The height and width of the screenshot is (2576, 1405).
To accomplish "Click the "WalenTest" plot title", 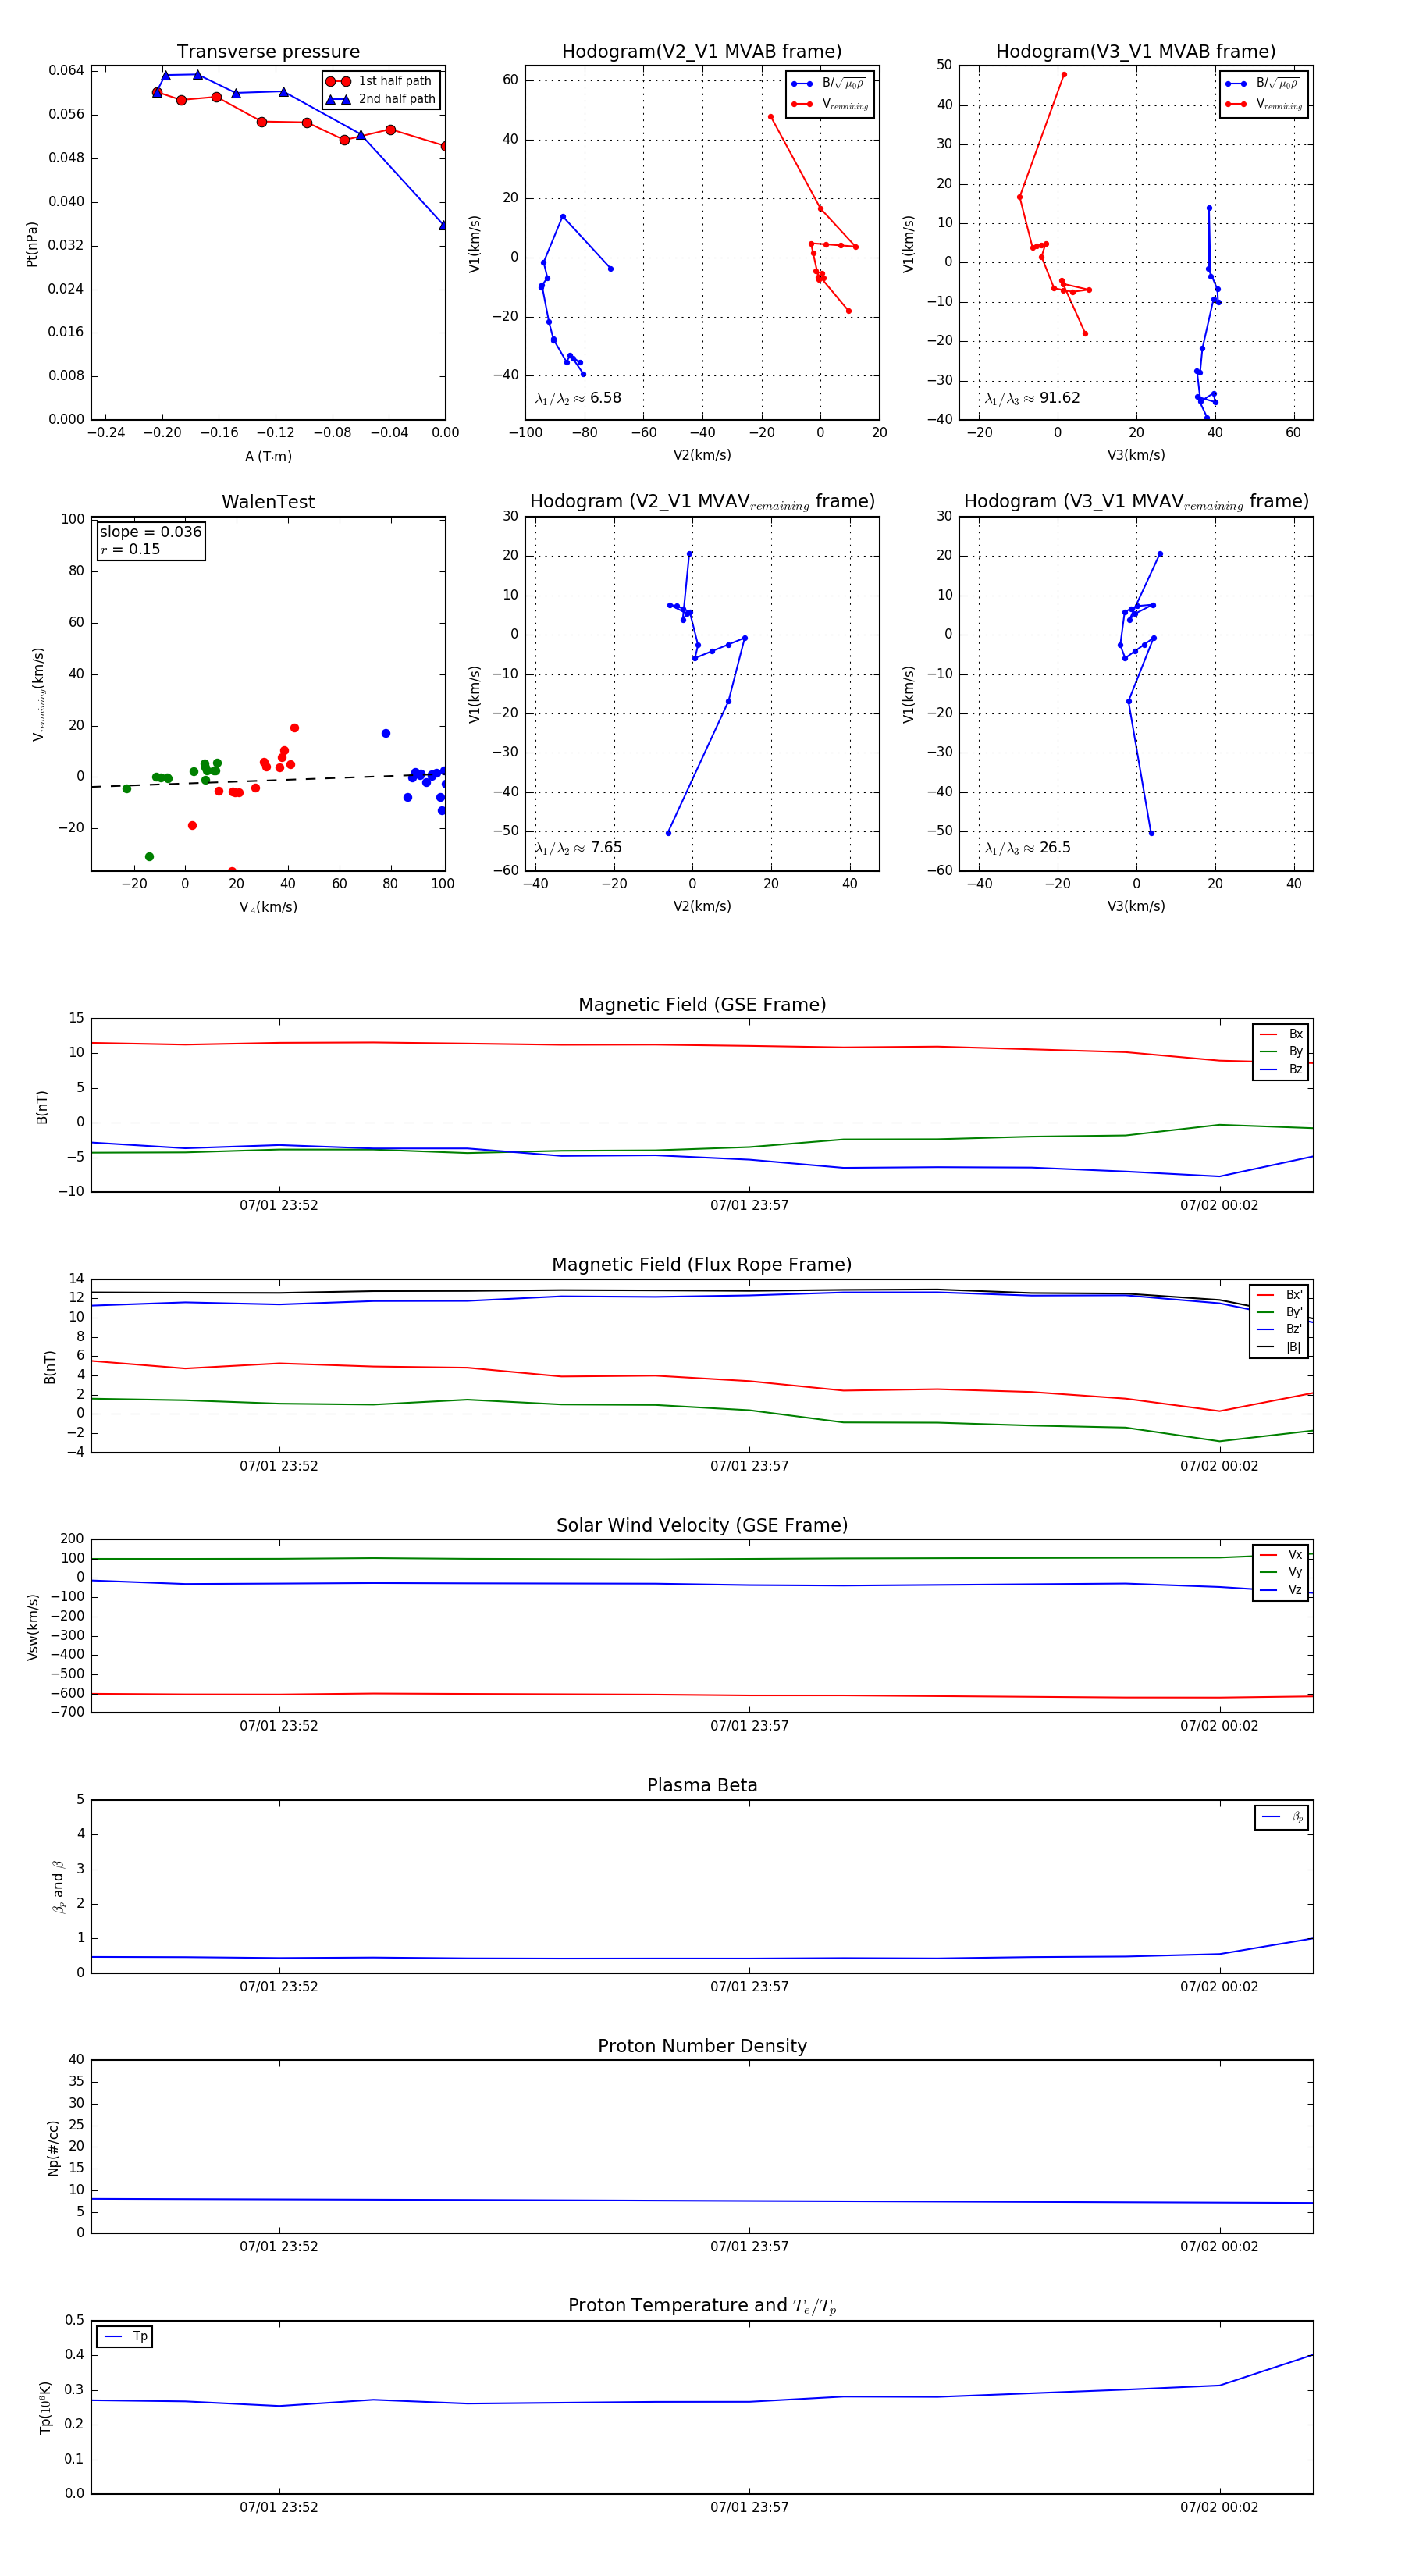I will [268, 502].
